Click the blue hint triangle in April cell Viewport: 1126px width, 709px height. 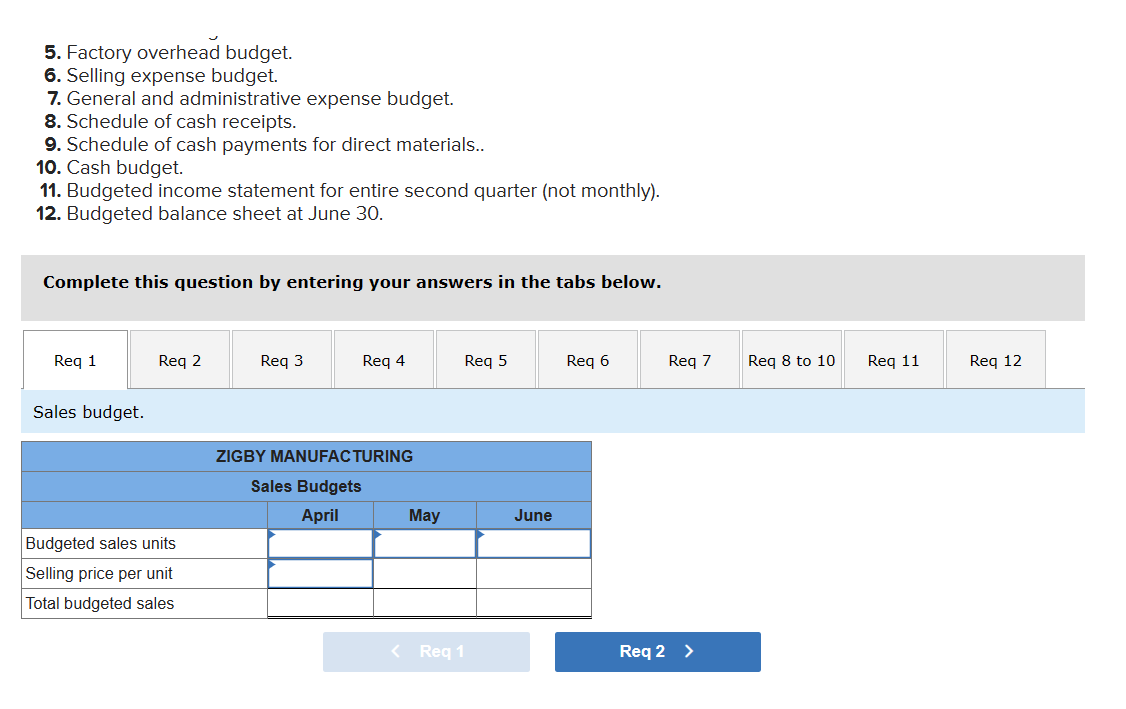pyautogui.click(x=270, y=535)
